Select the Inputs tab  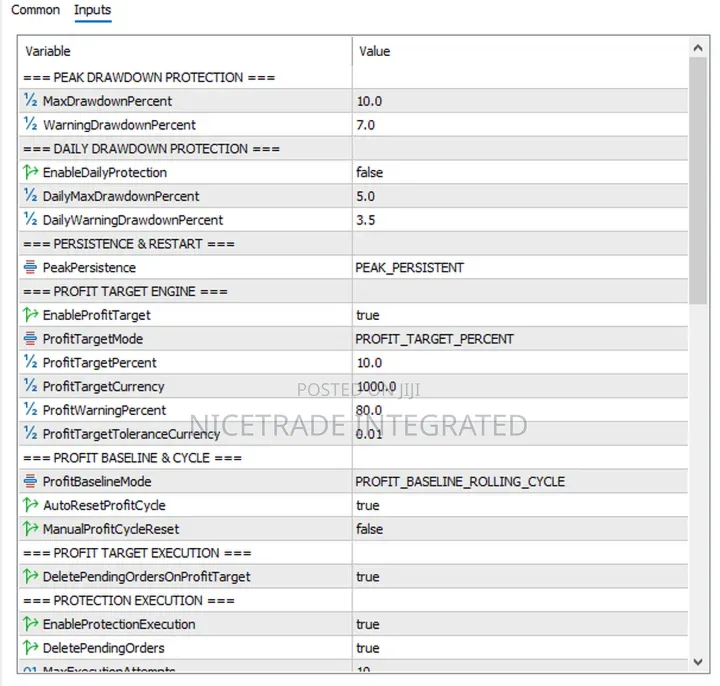point(92,10)
